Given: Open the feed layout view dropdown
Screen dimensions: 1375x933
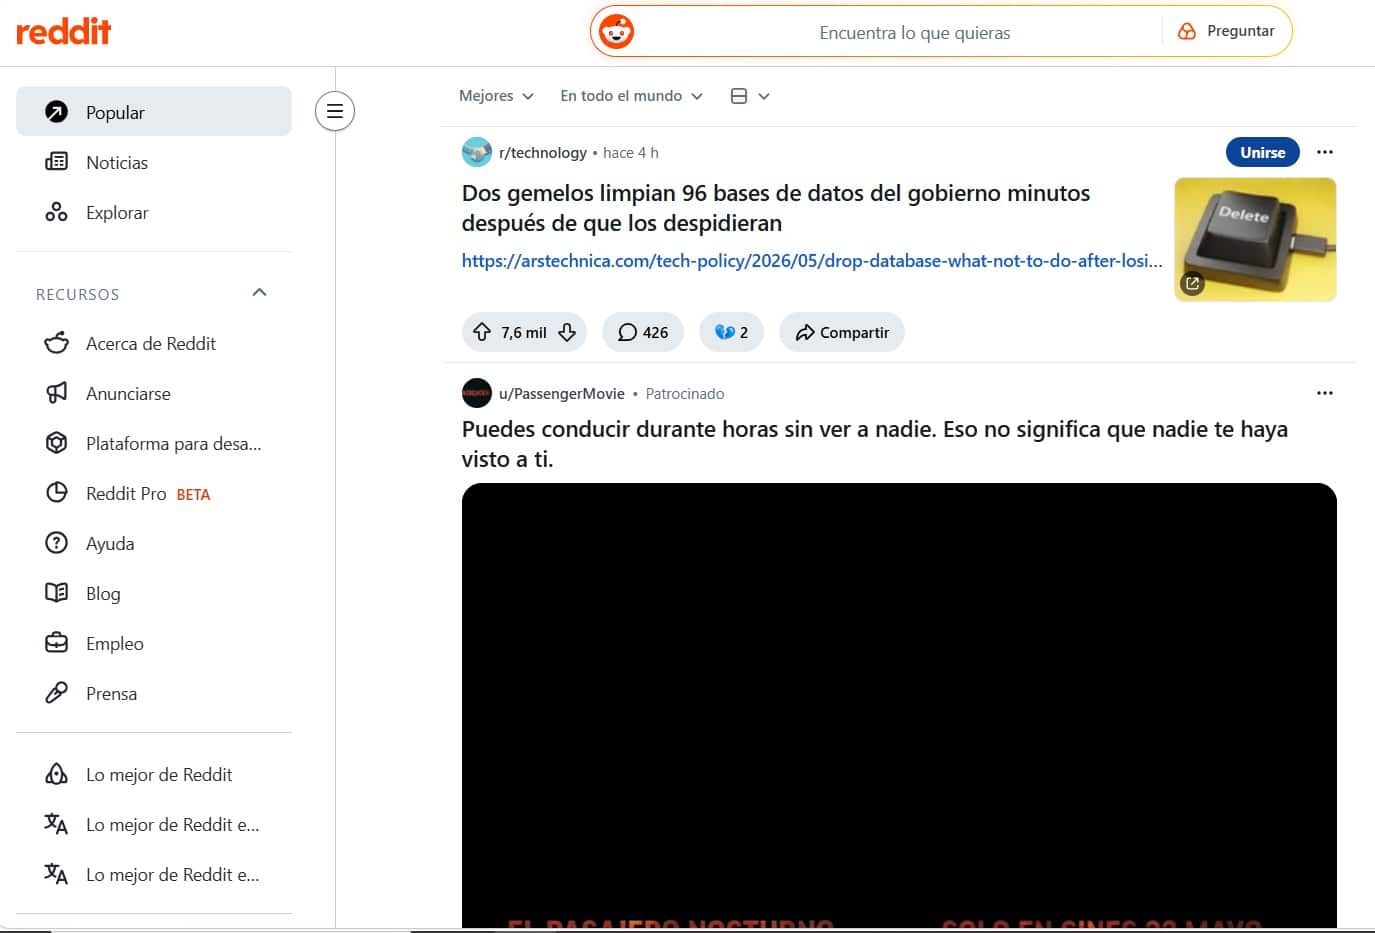Looking at the screenshot, I should [x=750, y=96].
